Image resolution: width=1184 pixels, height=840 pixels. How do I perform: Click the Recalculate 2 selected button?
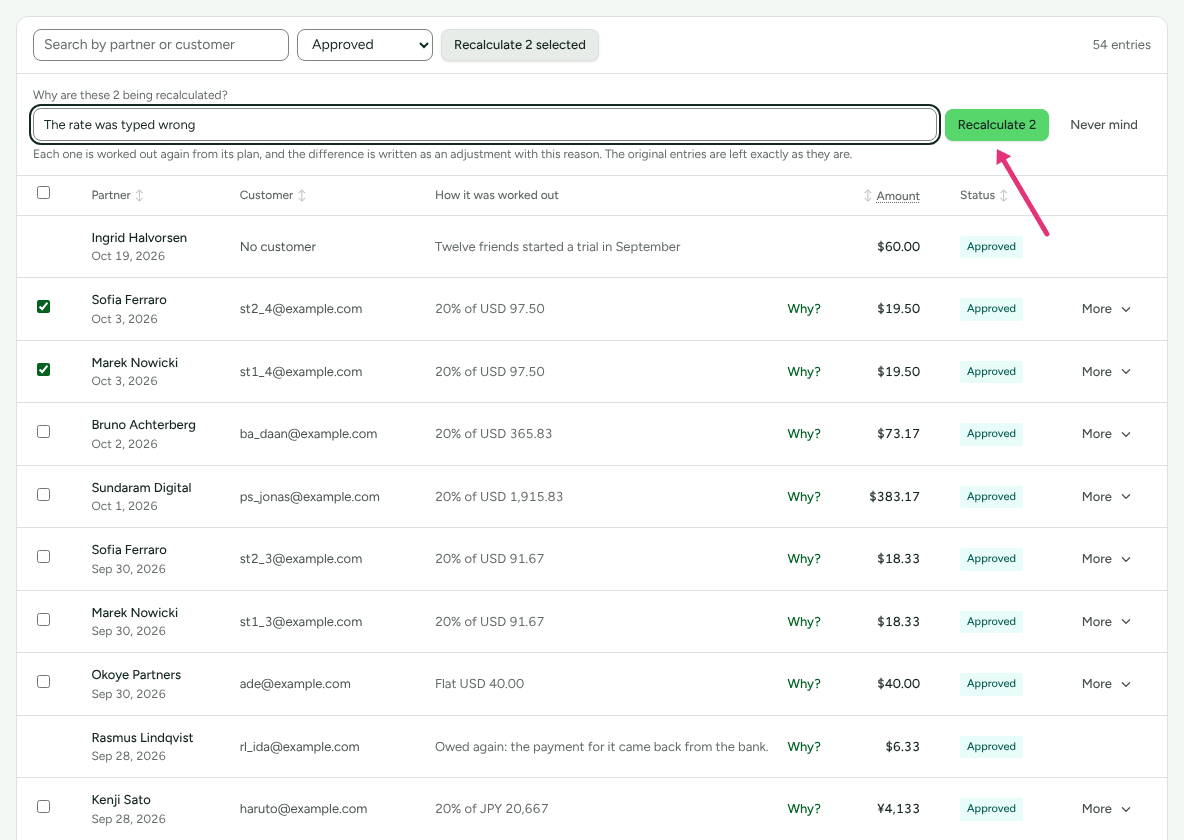coord(520,45)
